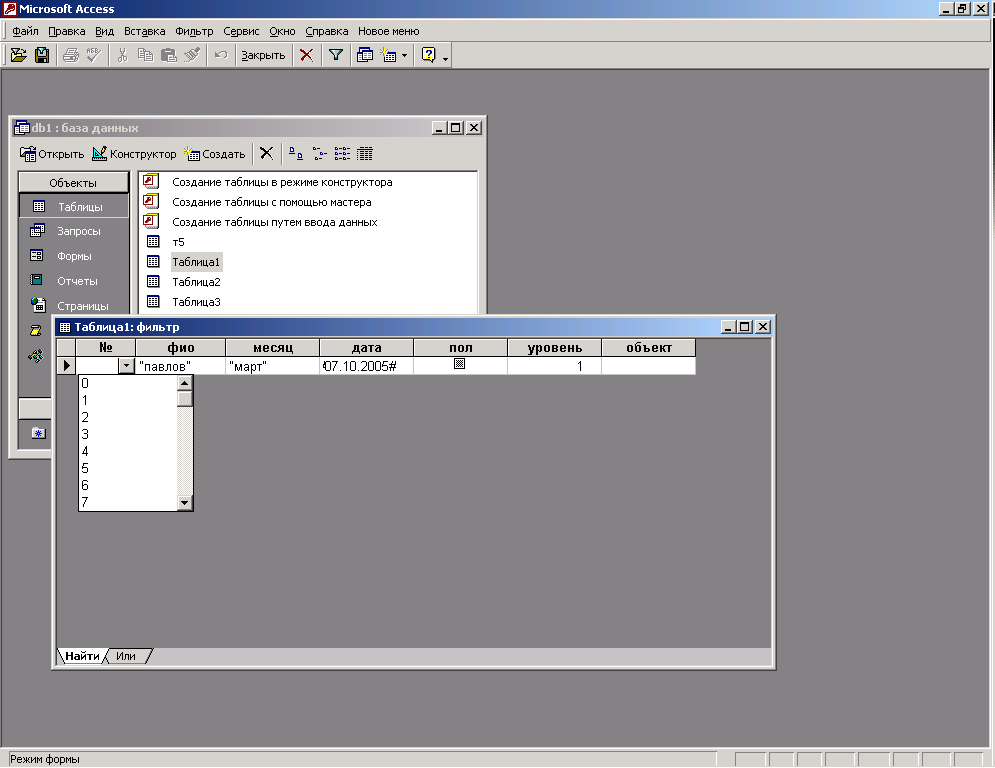Select Создание таблицы с помощью мастера
Image resolution: width=995 pixels, height=768 pixels.
(x=272, y=202)
